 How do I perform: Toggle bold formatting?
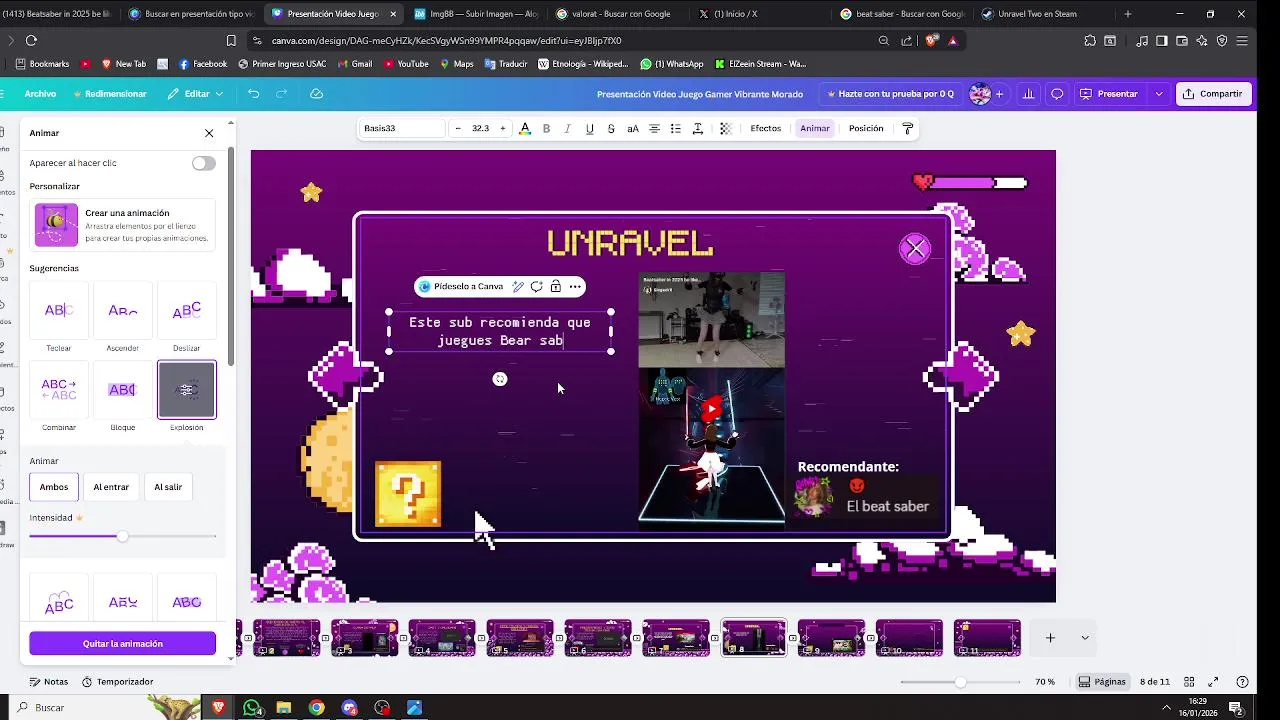(546, 128)
